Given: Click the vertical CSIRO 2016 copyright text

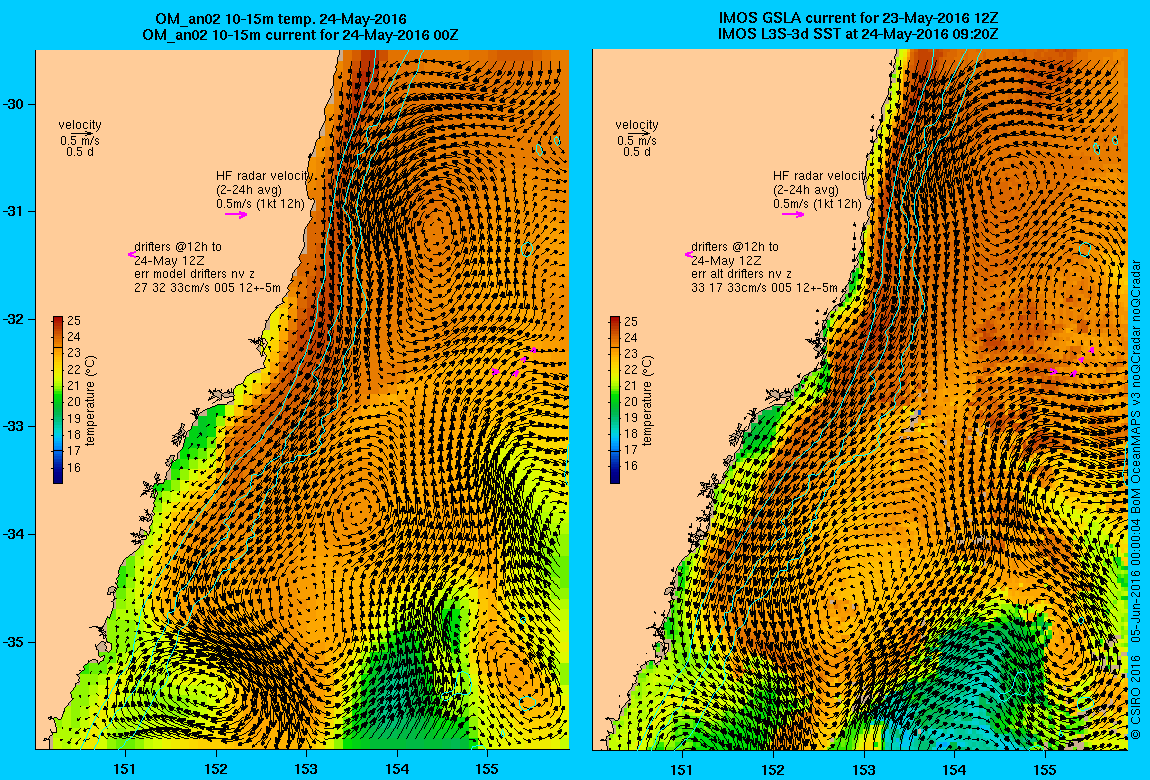Looking at the screenshot, I should [x=1135, y=498].
